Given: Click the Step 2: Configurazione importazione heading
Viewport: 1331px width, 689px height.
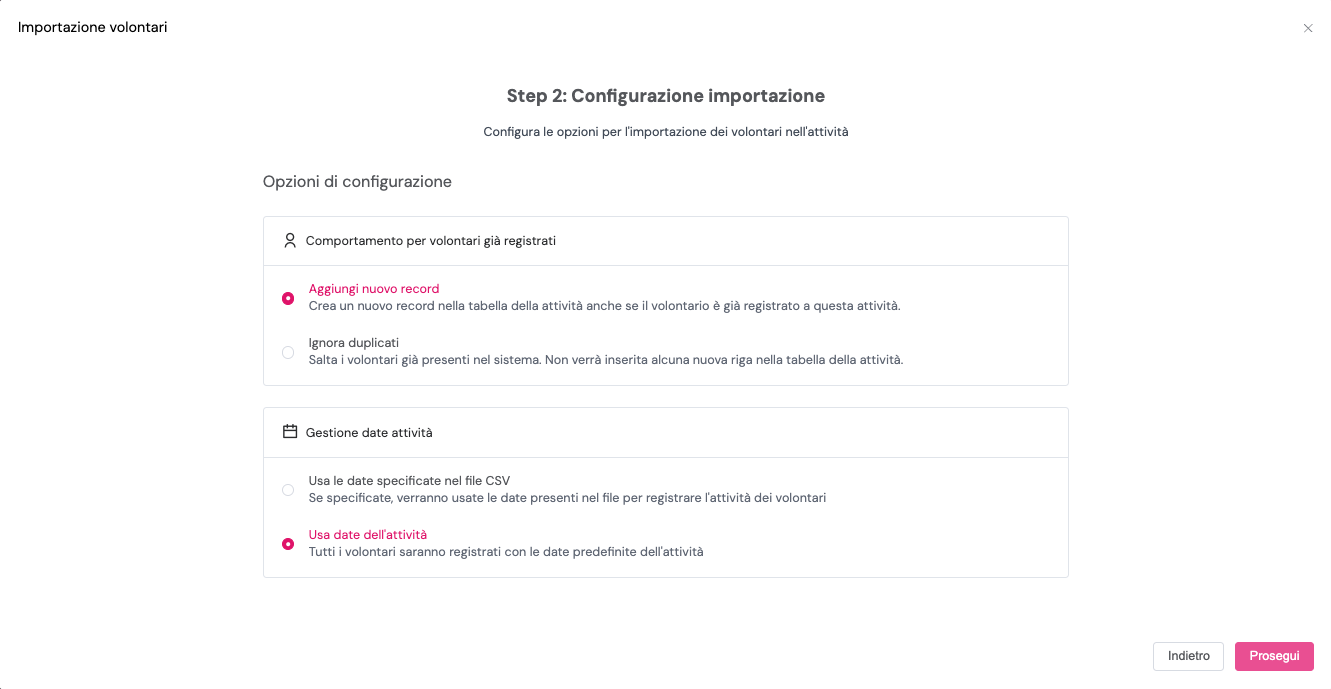Looking at the screenshot, I should 666,97.
